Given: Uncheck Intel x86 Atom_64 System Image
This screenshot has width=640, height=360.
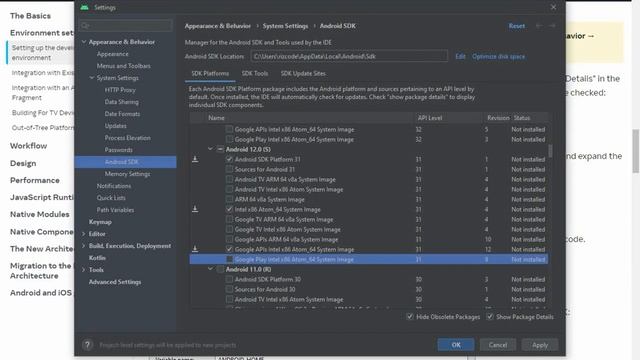Looking at the screenshot, I should pos(229,209).
